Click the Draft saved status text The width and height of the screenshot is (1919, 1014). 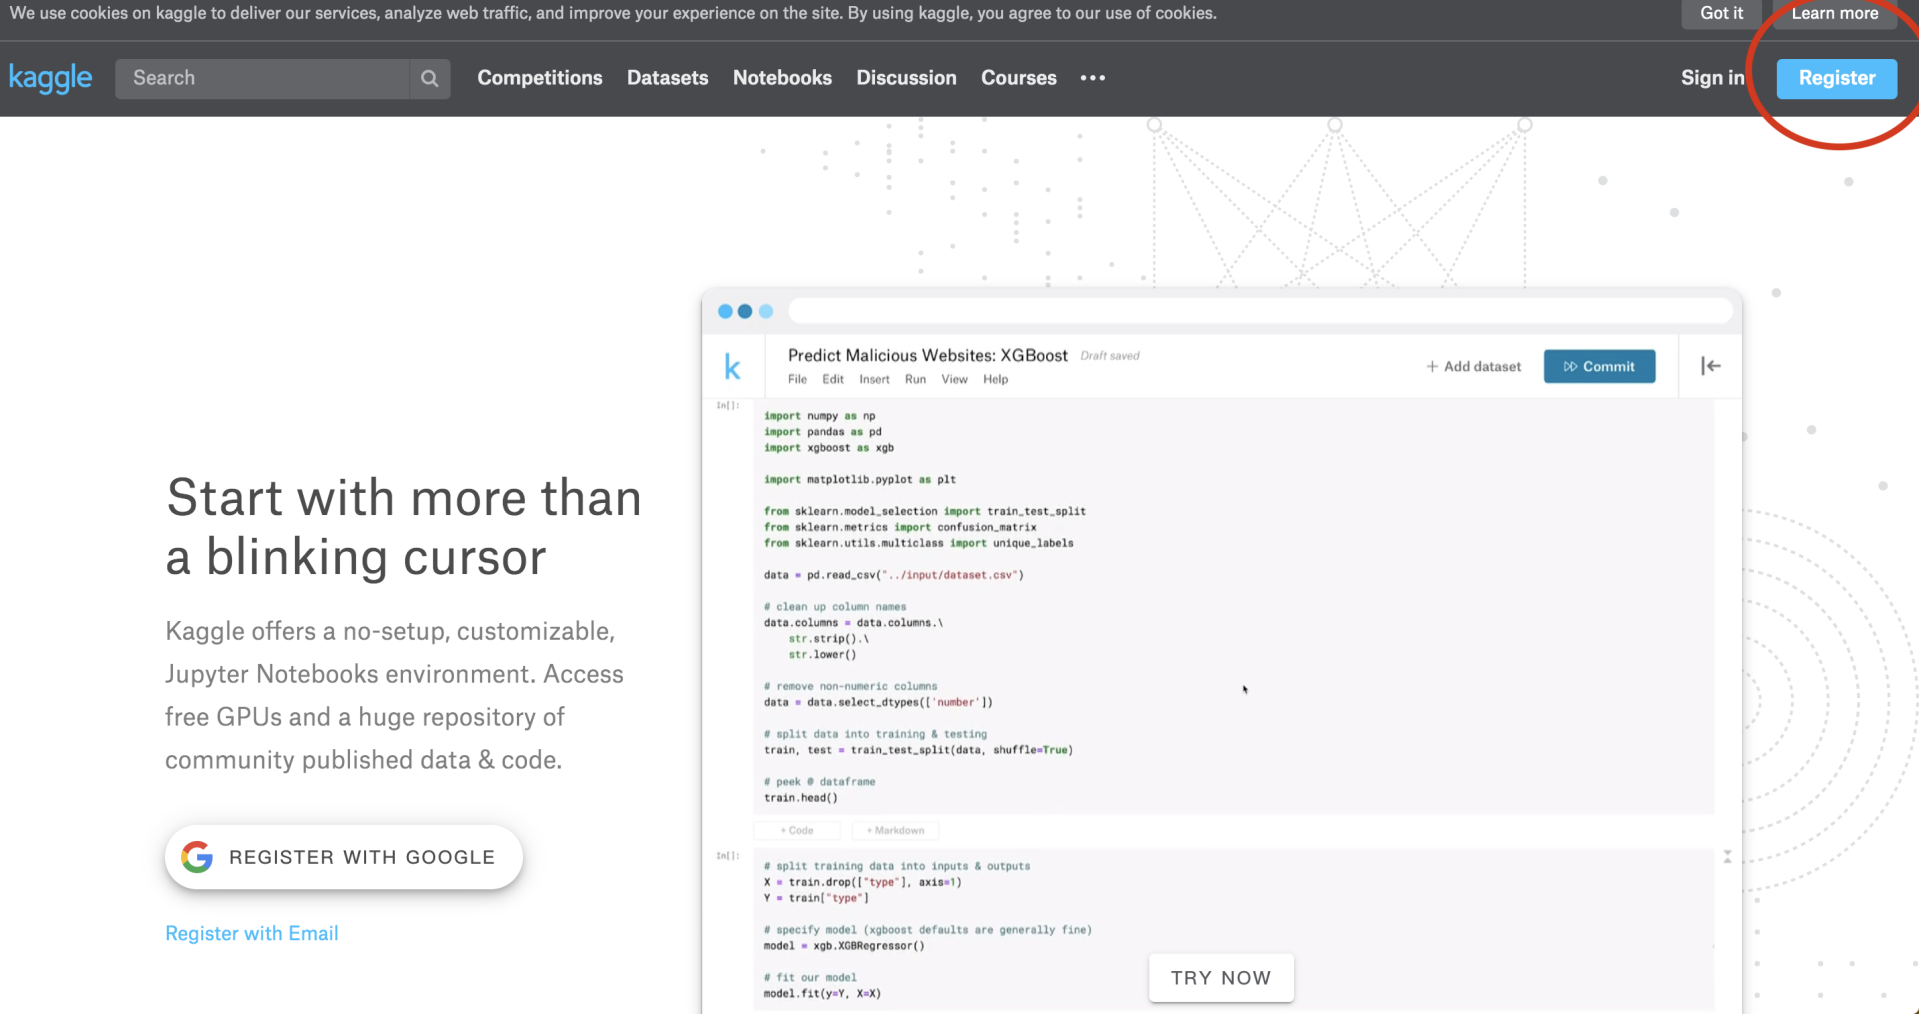click(x=1110, y=356)
